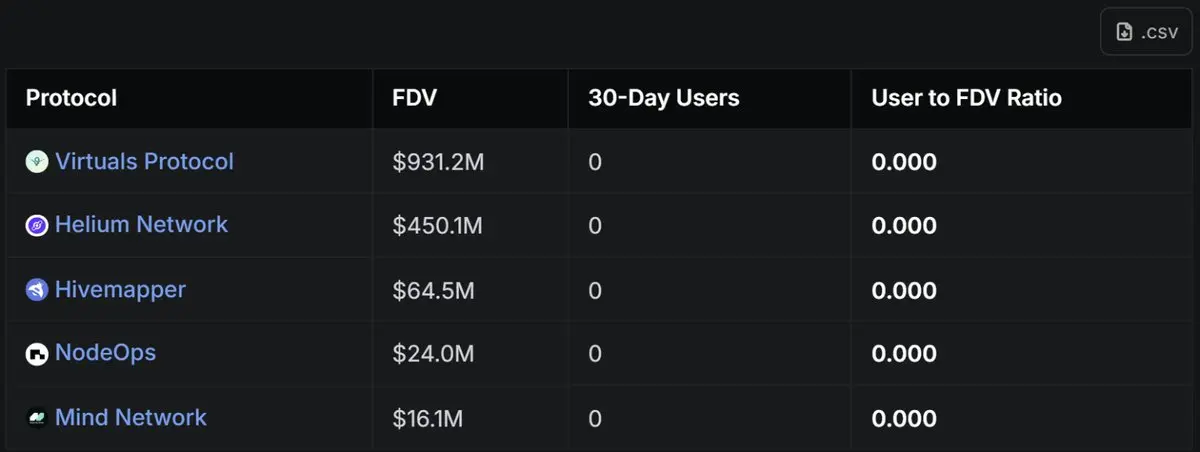
Task: Sort by the Protocol column header
Action: 71,98
